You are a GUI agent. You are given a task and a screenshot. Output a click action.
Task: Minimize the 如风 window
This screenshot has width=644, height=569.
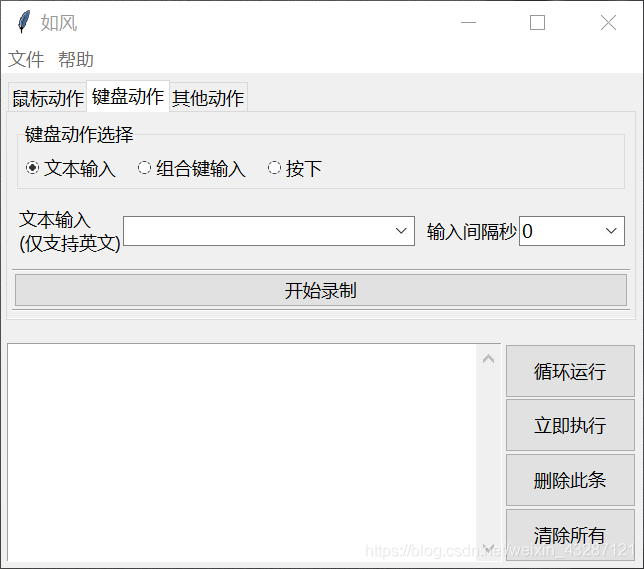[x=468, y=23]
